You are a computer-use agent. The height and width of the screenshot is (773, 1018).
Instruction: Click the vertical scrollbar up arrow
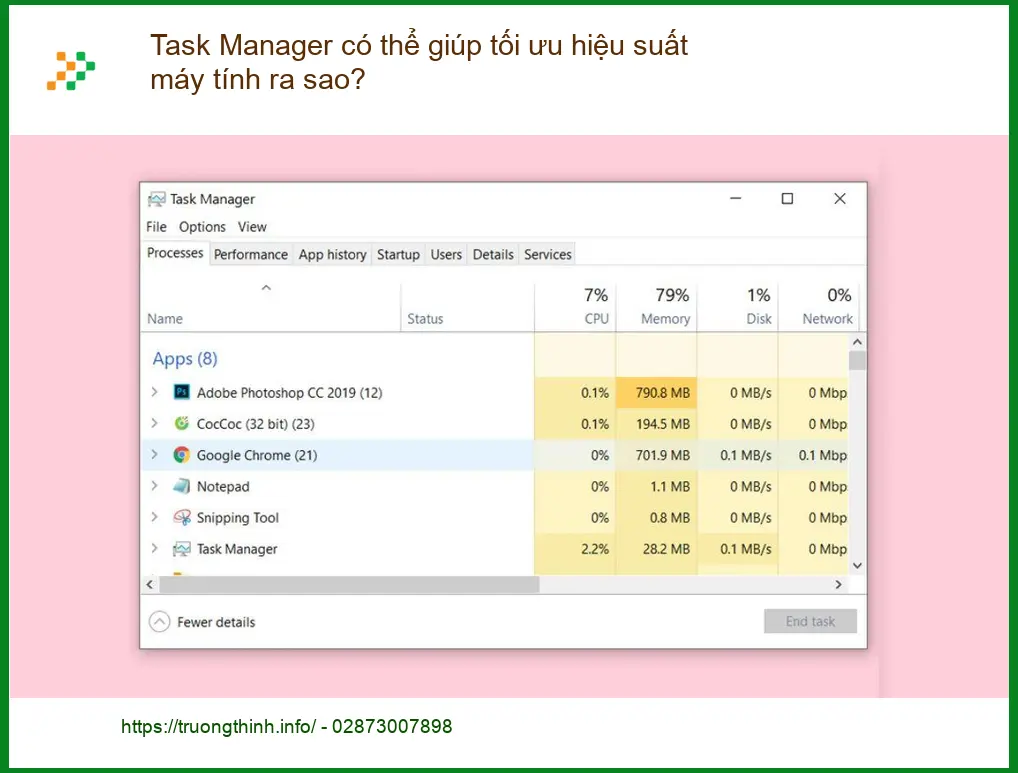click(x=857, y=342)
